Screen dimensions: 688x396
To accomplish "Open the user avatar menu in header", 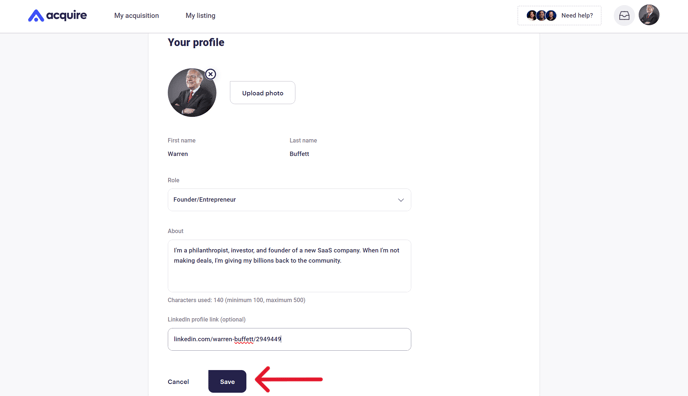I will (x=649, y=15).
